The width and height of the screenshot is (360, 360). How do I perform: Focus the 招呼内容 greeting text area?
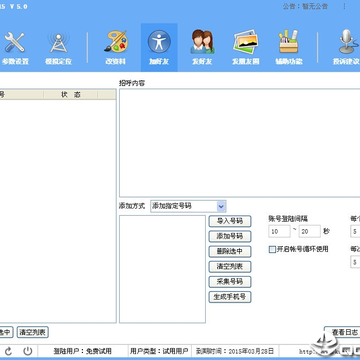[x=239, y=143]
